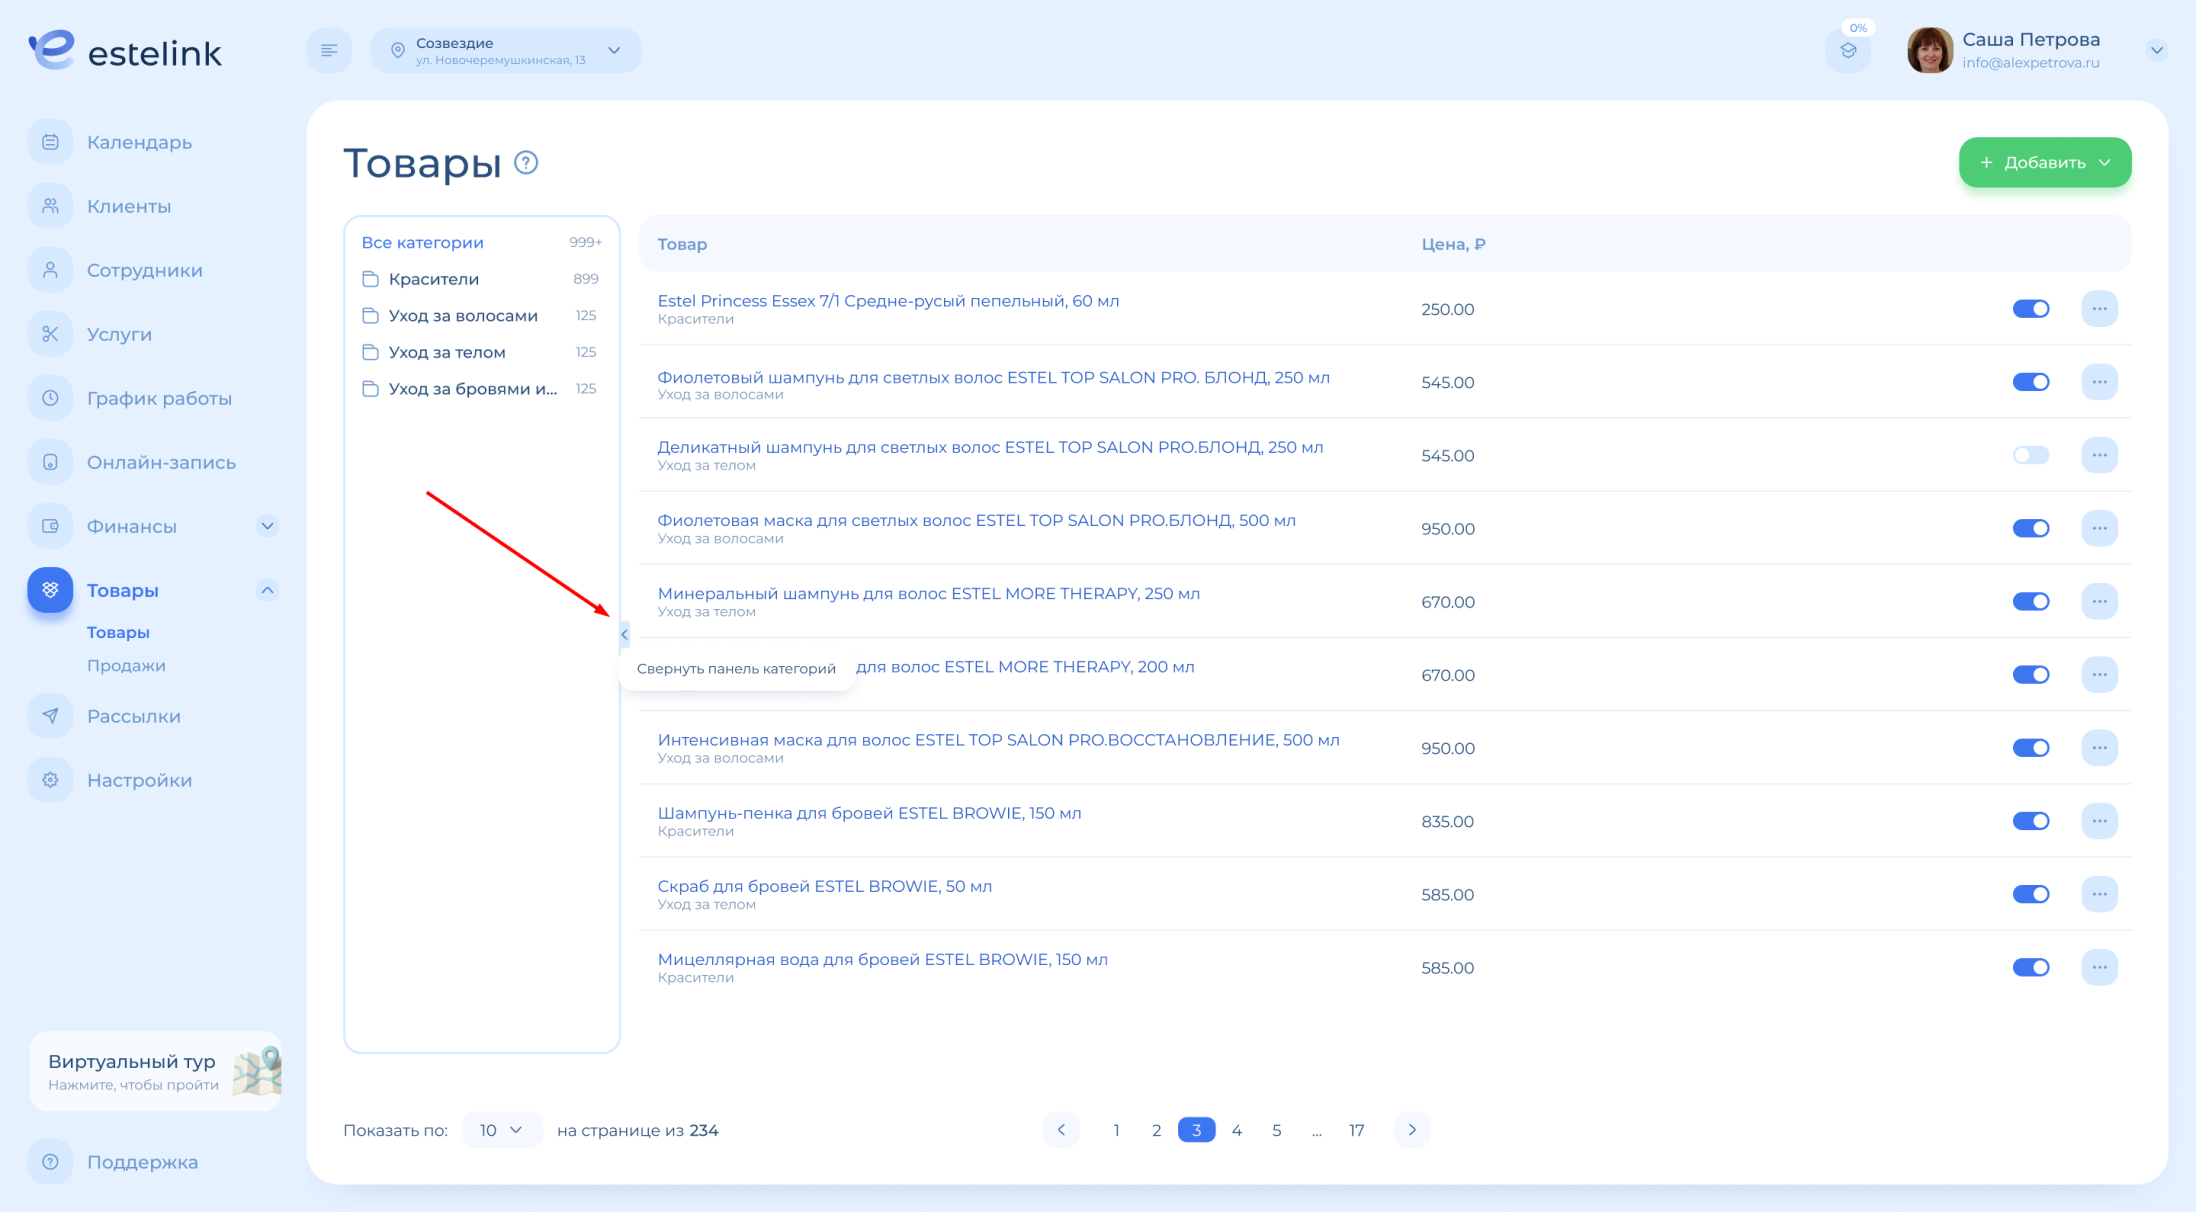
Task: Toggle the sidebar menu hamburger icon
Action: pyautogui.click(x=329, y=50)
